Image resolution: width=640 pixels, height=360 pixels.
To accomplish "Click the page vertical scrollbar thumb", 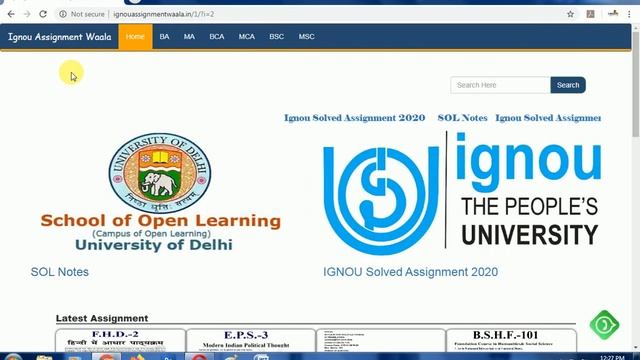I will coord(636,84).
